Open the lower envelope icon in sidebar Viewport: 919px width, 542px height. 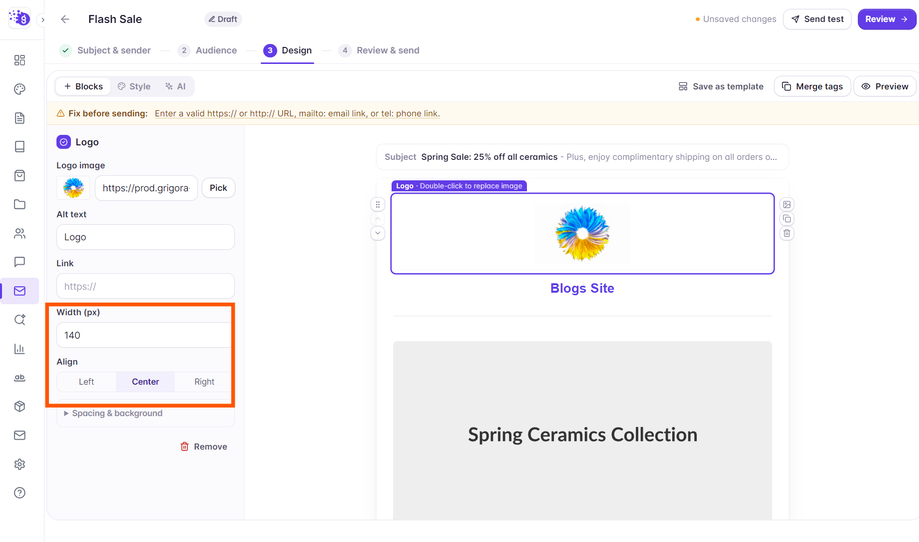tap(19, 435)
